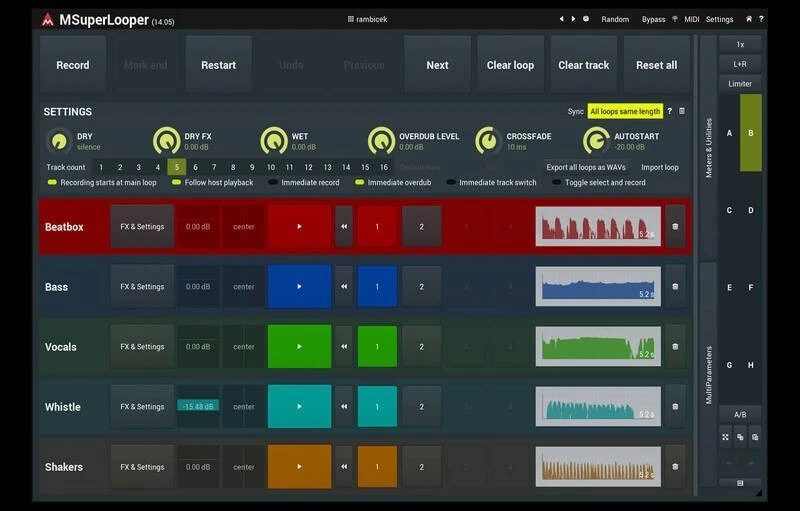Enable Immediate track switch
This screenshot has height=511, width=800.
point(492,183)
